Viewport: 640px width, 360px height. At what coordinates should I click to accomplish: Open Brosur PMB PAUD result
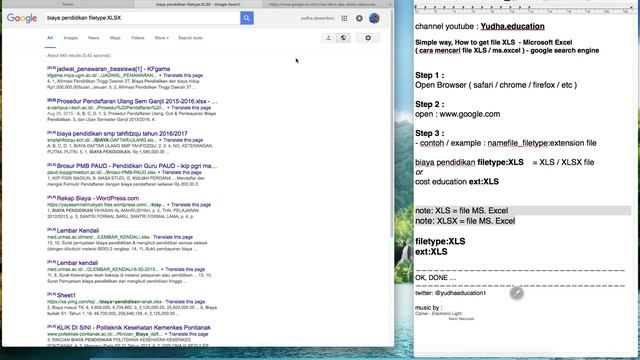point(137,166)
